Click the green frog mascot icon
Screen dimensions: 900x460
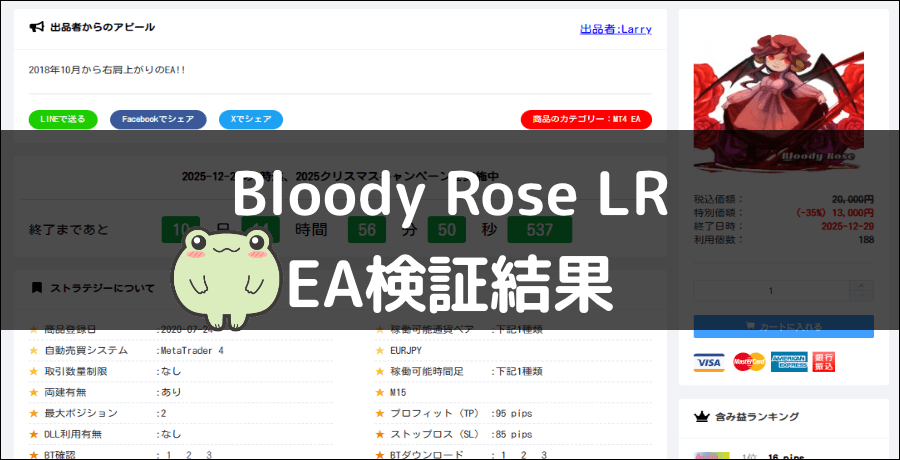[218, 270]
